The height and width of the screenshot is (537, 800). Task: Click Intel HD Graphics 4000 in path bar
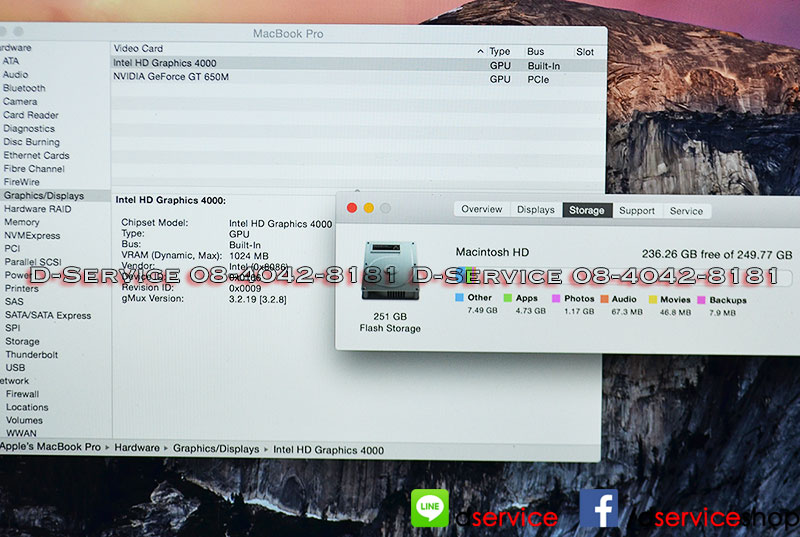[329, 450]
